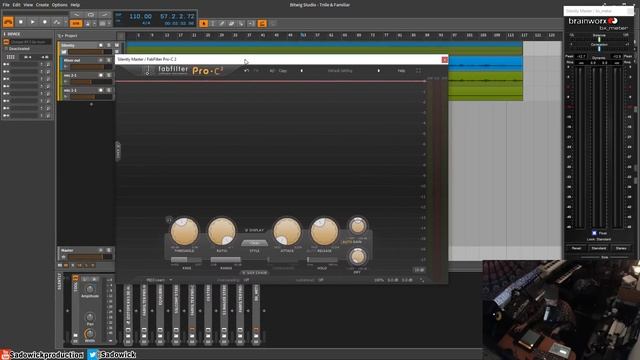640x360 pixels.
Task: Open the Help menu
Action: 75,5
